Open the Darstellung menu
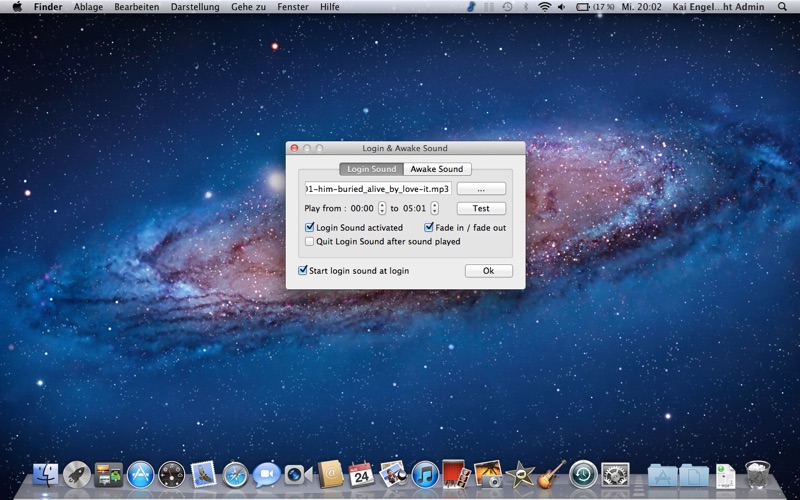The image size is (800, 500). pyautogui.click(x=195, y=7)
